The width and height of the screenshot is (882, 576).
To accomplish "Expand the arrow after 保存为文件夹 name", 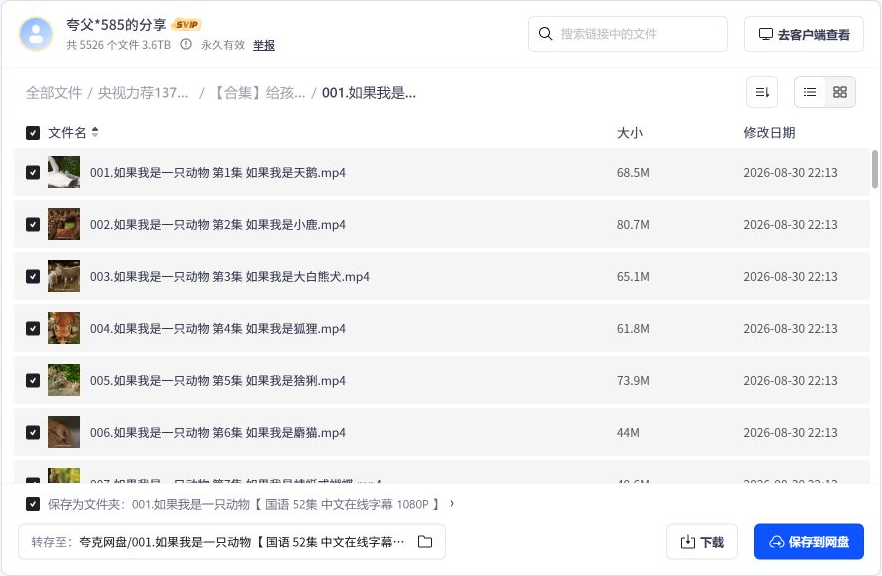I will (452, 503).
